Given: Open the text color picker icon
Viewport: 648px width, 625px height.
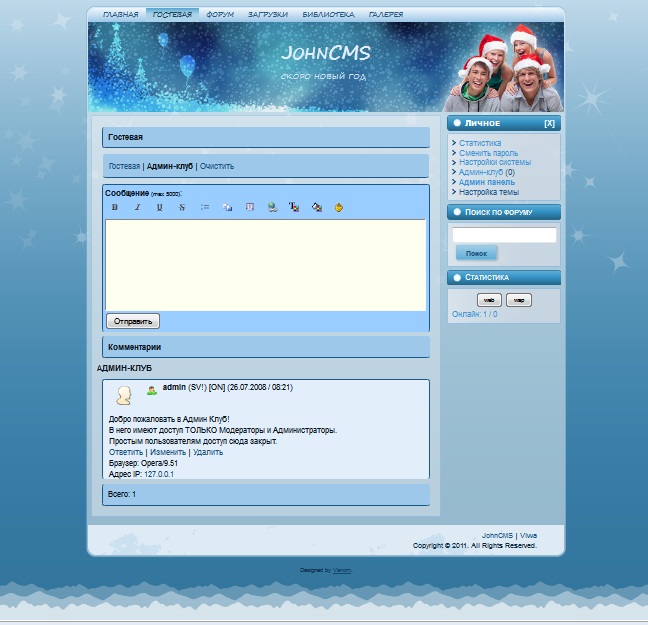Looking at the screenshot, I should click(294, 207).
